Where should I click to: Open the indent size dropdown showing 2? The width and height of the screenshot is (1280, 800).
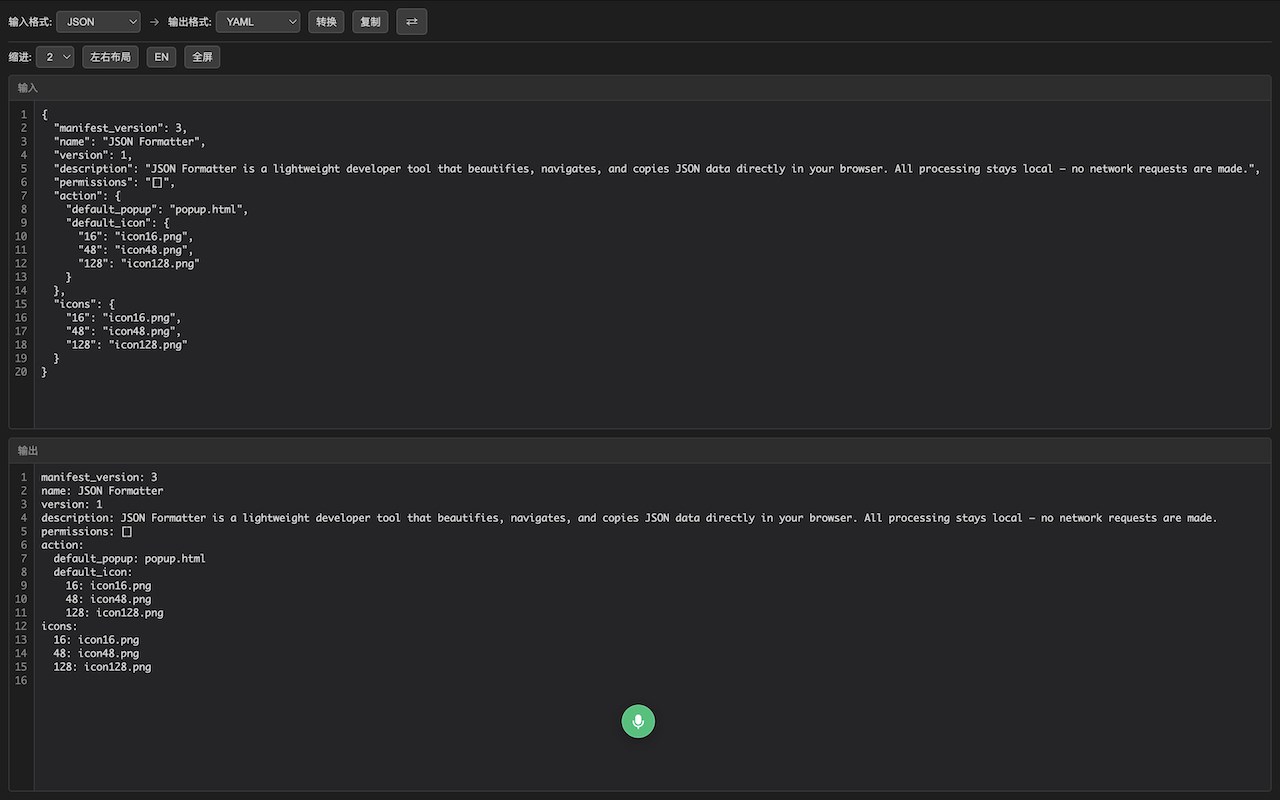point(55,57)
